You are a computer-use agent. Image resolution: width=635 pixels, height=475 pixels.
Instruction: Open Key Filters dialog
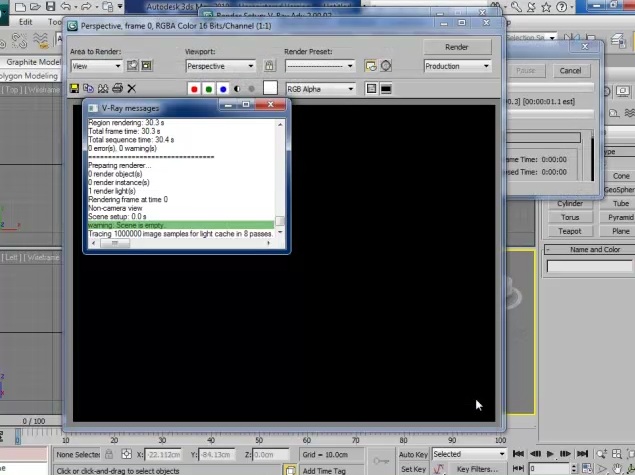click(477, 469)
